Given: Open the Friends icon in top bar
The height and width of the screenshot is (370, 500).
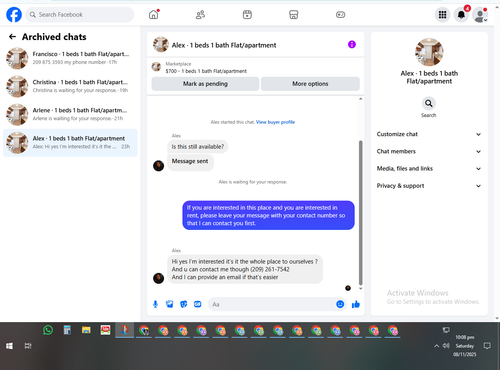Looking at the screenshot, I should [200, 15].
